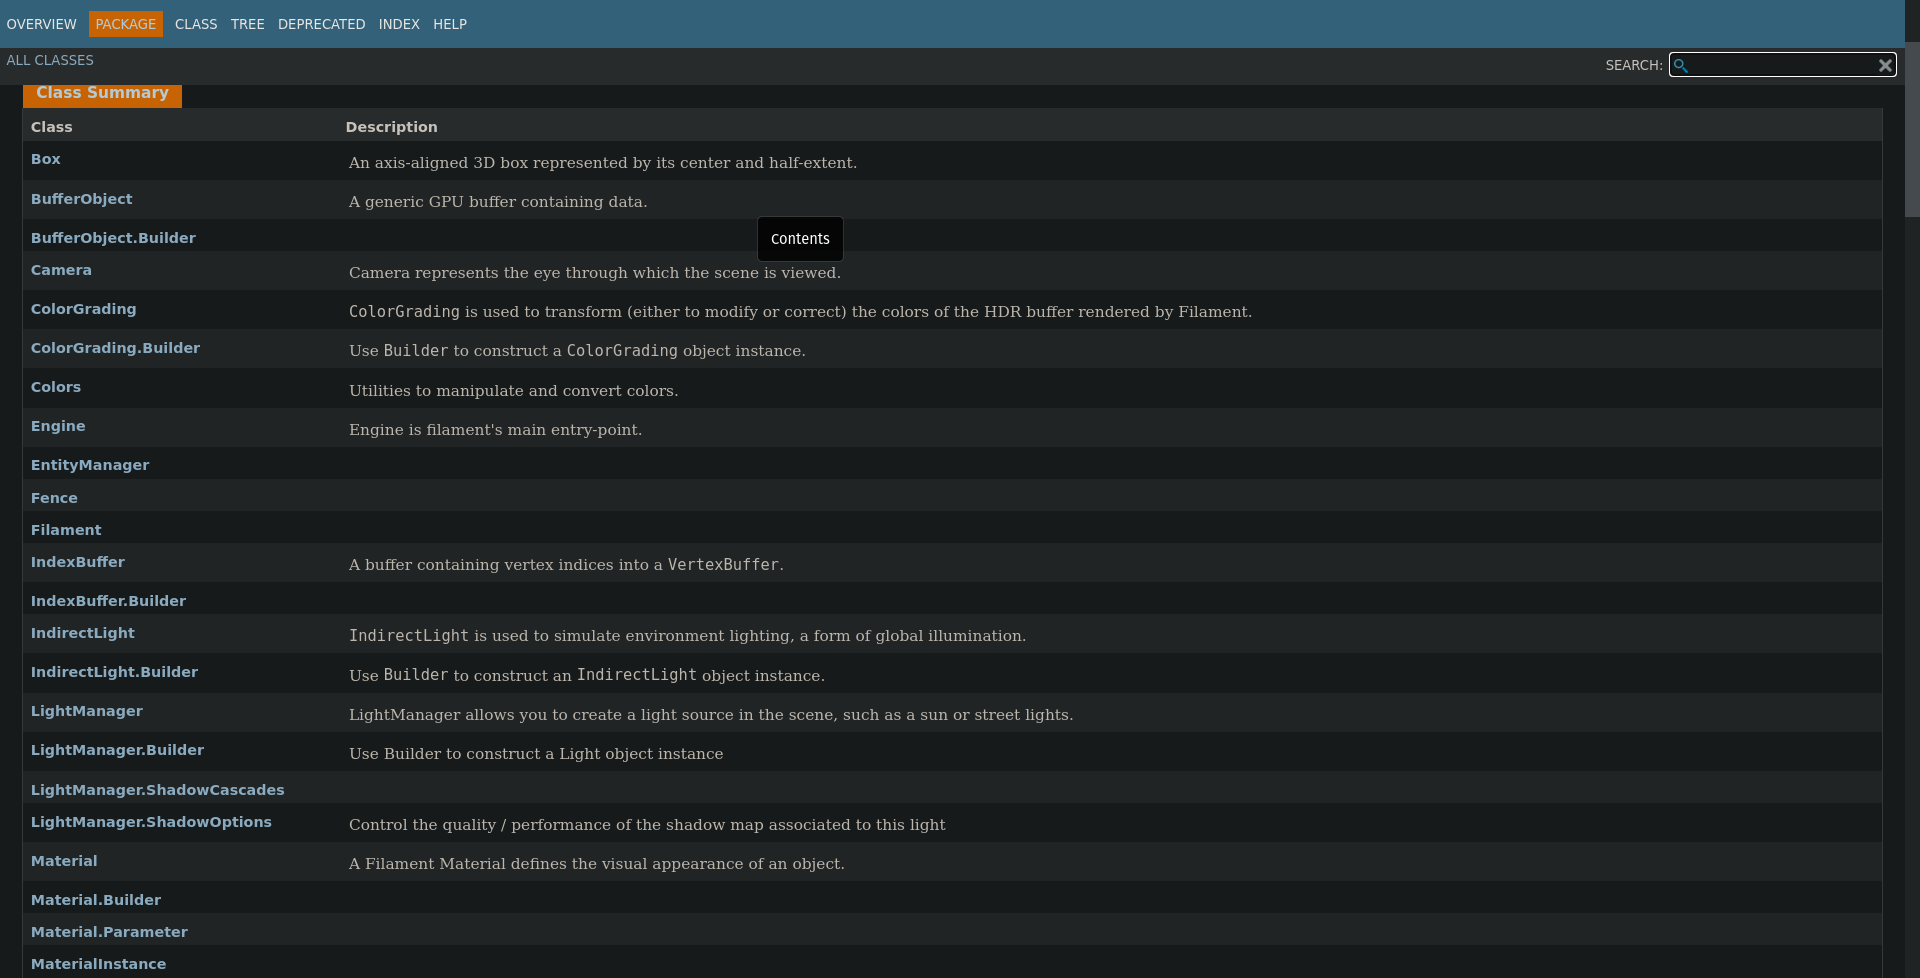Image resolution: width=1920 pixels, height=978 pixels.
Task: Open the Material.Builder class link
Action: (x=96, y=900)
